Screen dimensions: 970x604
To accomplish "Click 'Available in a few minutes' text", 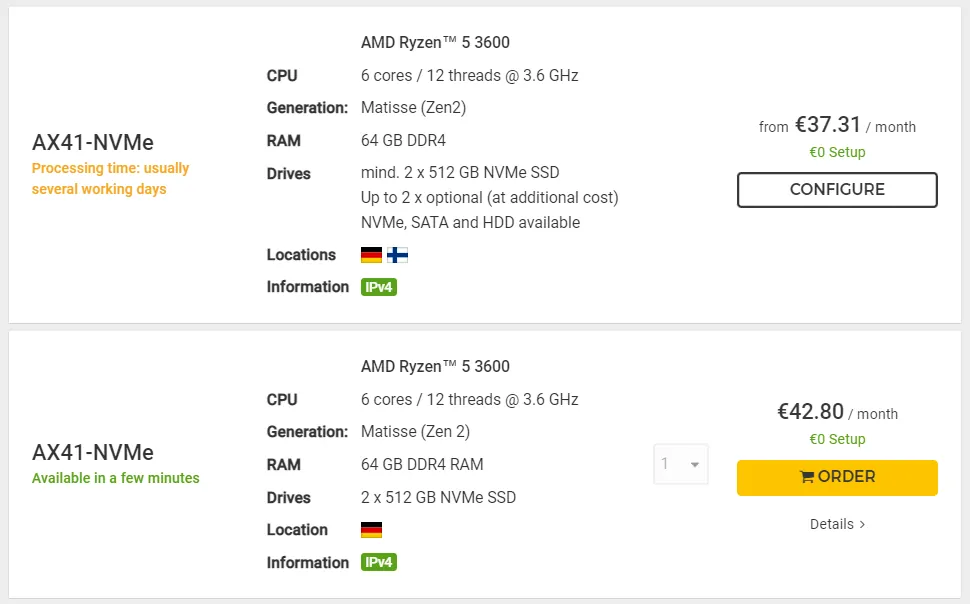I will [x=116, y=478].
